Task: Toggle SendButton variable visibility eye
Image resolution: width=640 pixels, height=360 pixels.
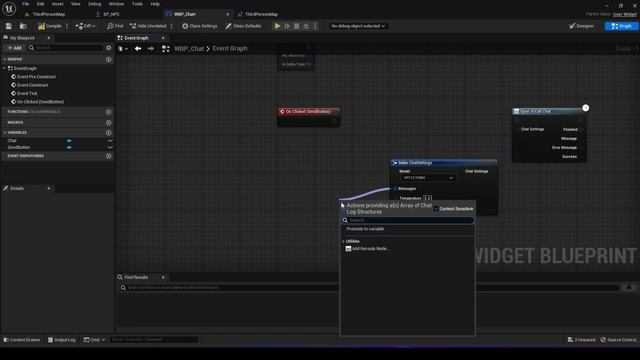Action: 110,147
